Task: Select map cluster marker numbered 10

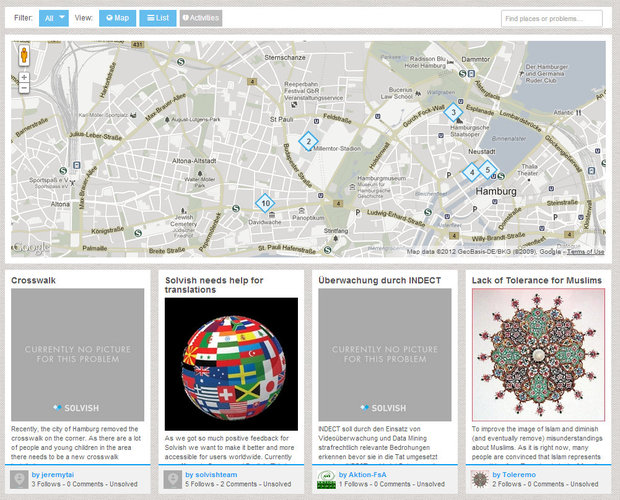Action: (x=264, y=203)
